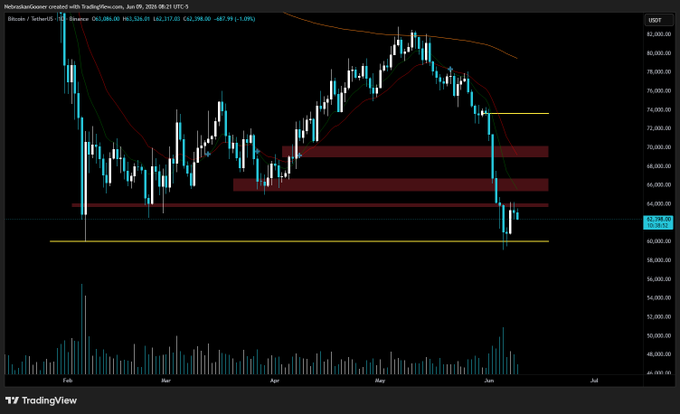Screen dimensions: 680x414
Task: Click the current price label 62,398.00 on the axis
Action: pos(658,222)
